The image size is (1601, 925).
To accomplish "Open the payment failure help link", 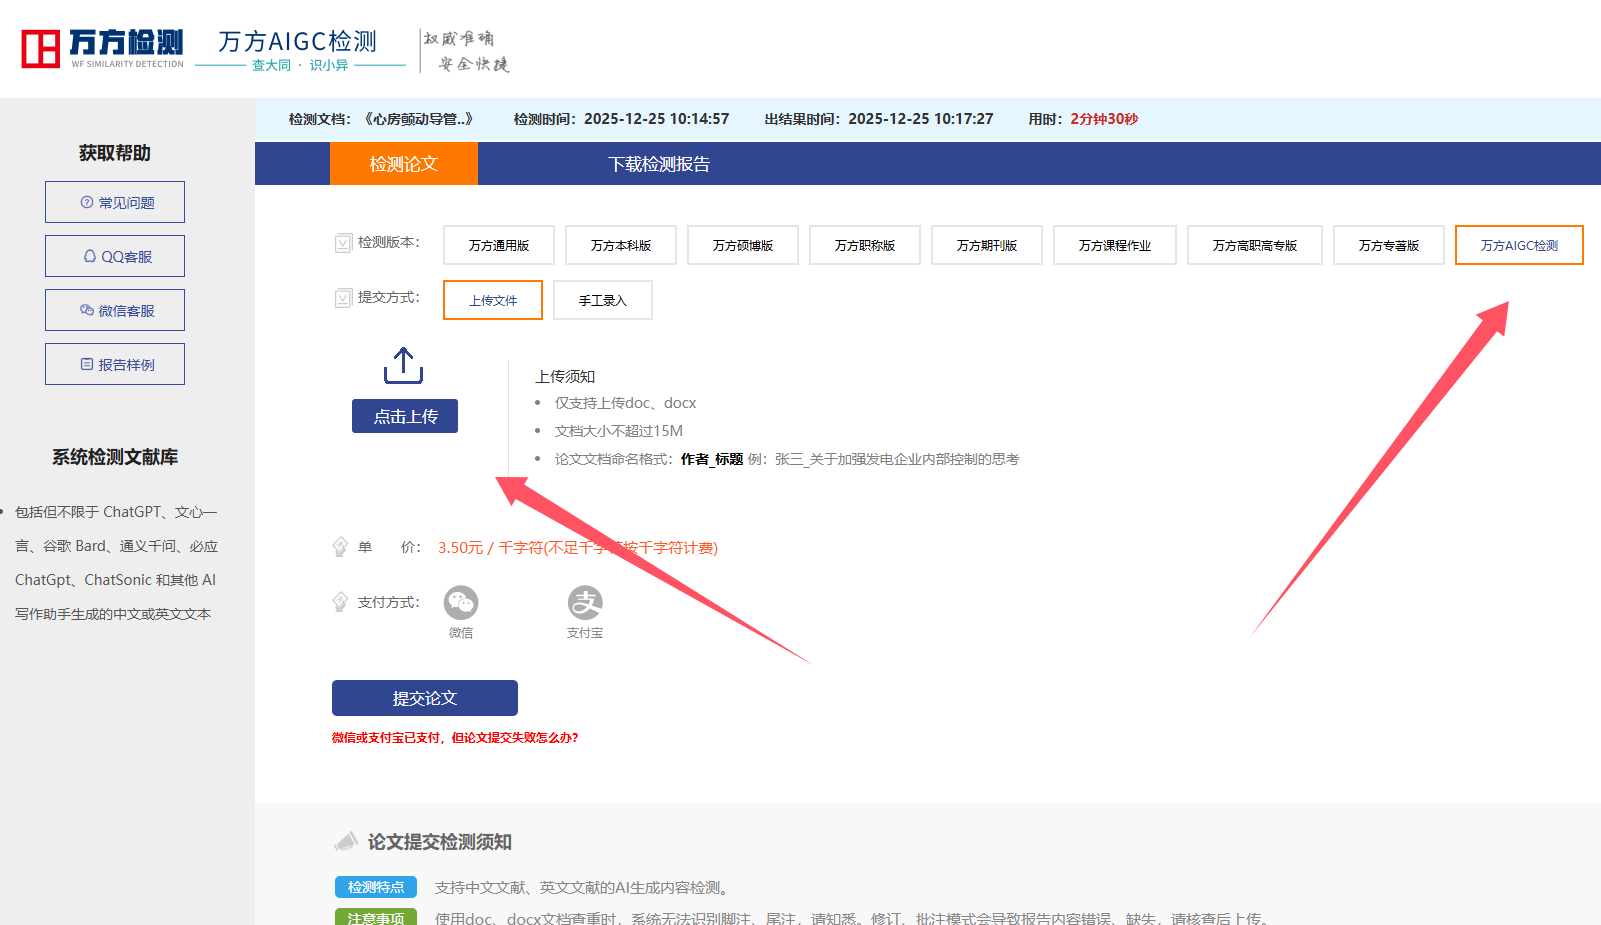I will coord(455,737).
